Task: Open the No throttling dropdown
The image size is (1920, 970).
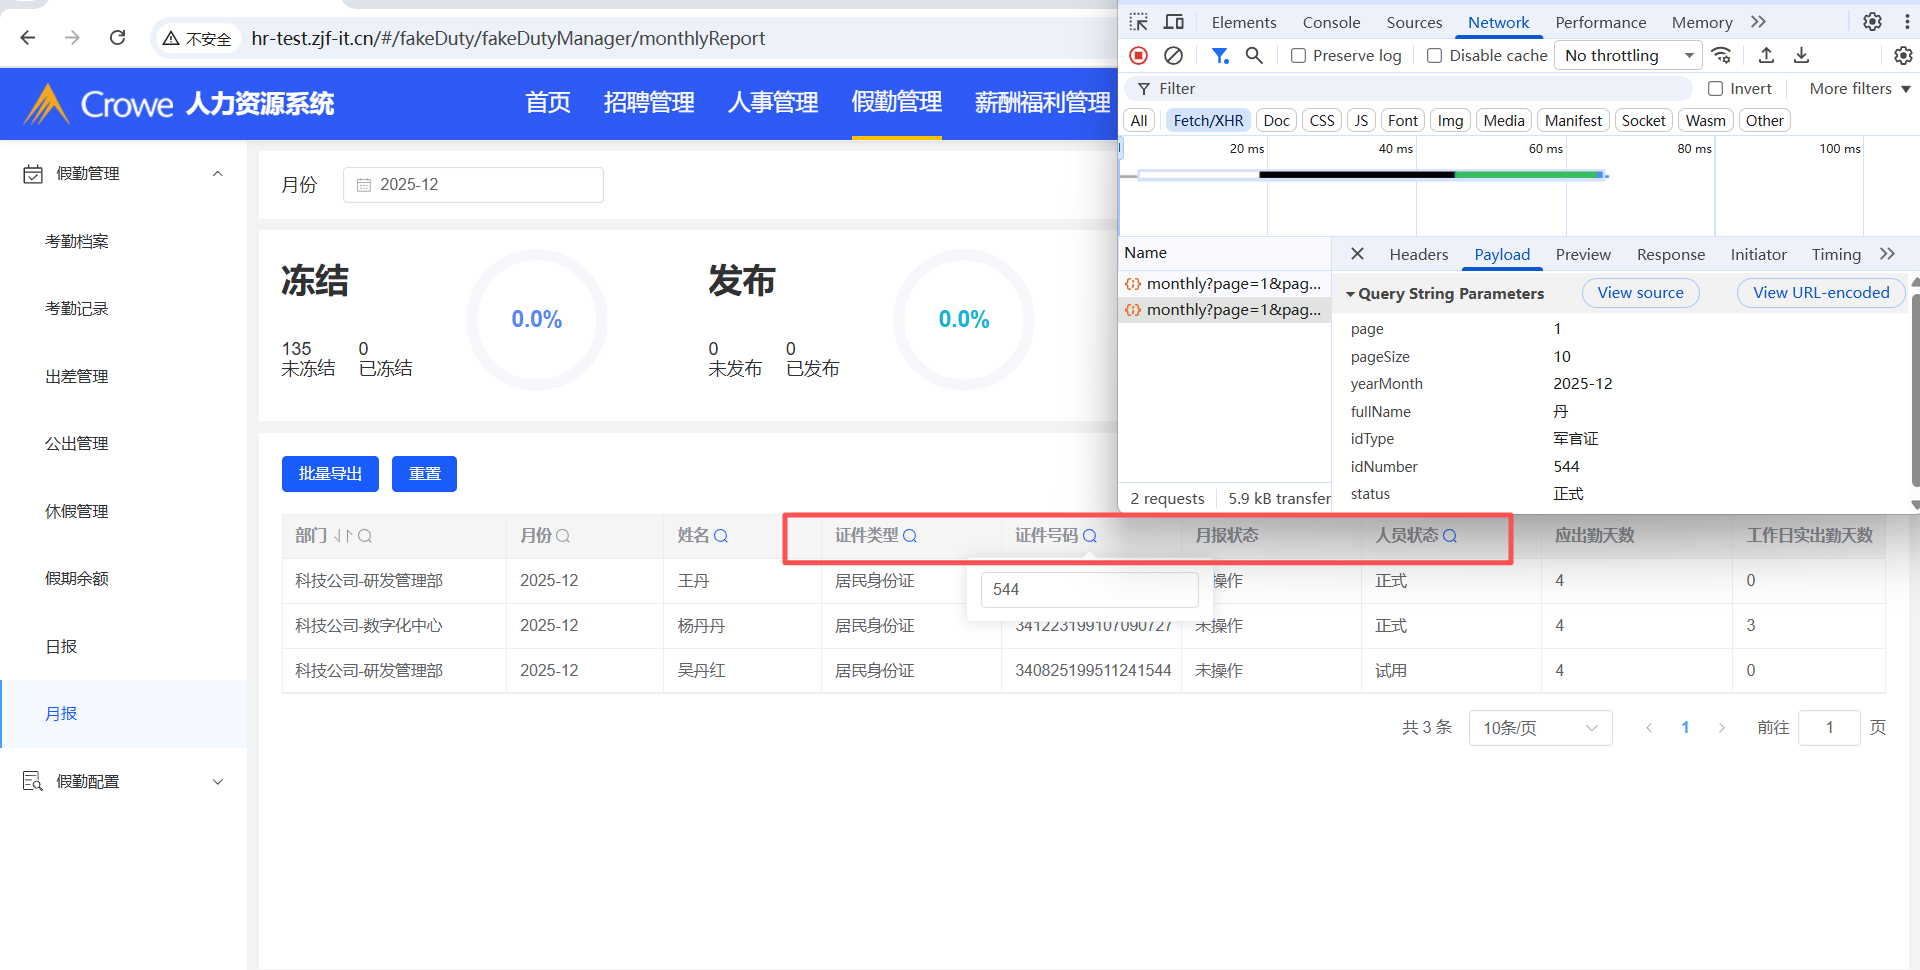Action: point(1629,56)
